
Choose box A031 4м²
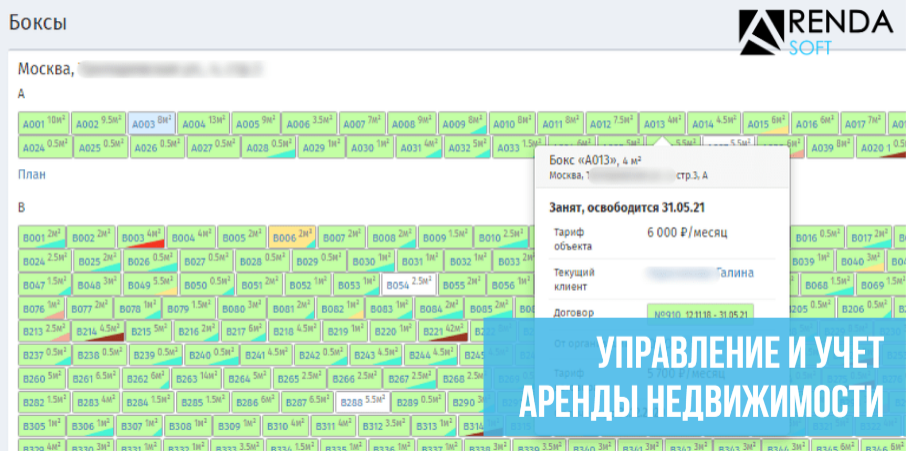point(419,147)
